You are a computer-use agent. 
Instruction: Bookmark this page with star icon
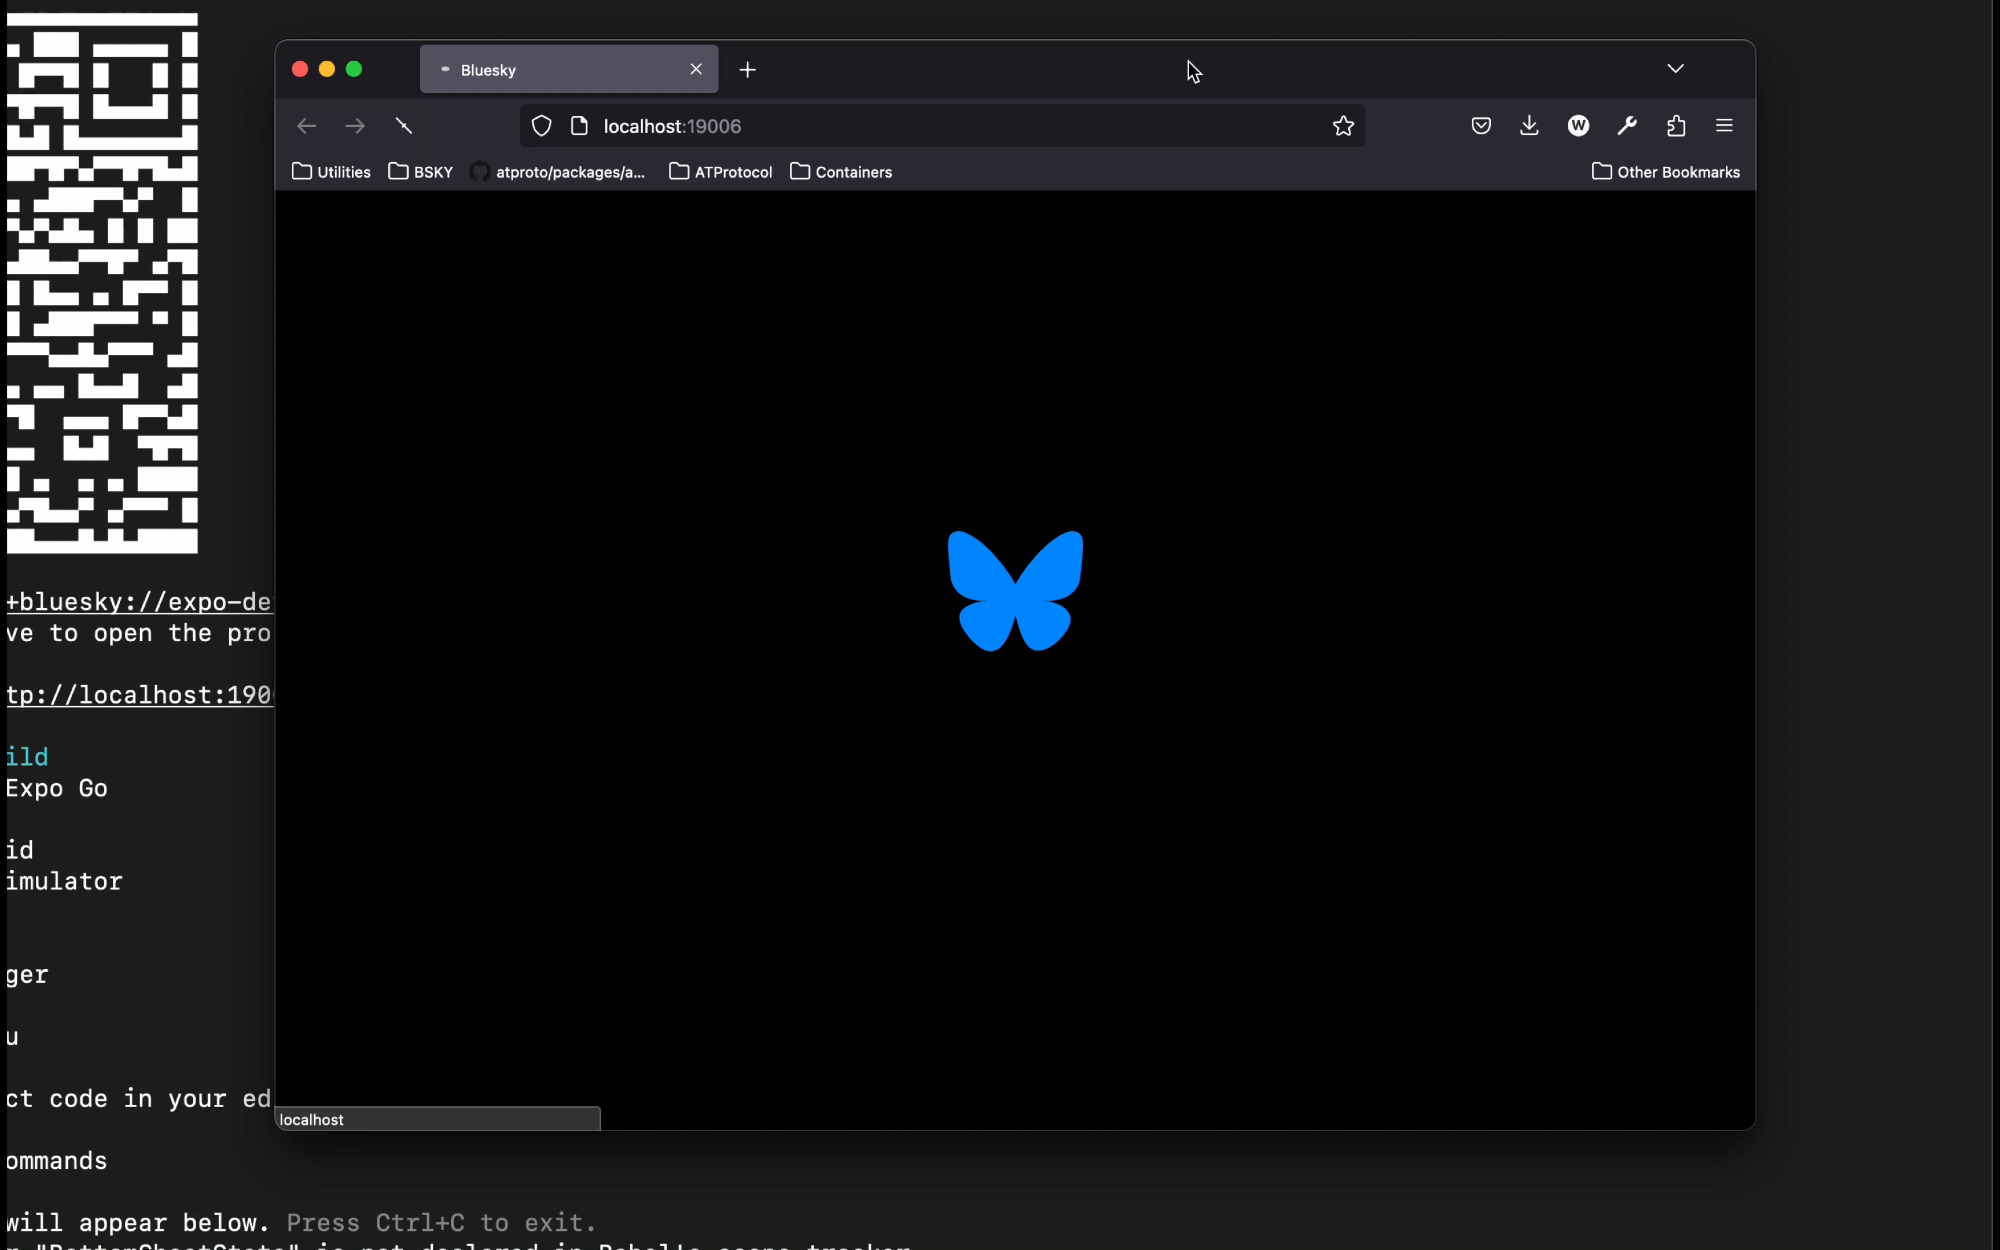click(1343, 126)
